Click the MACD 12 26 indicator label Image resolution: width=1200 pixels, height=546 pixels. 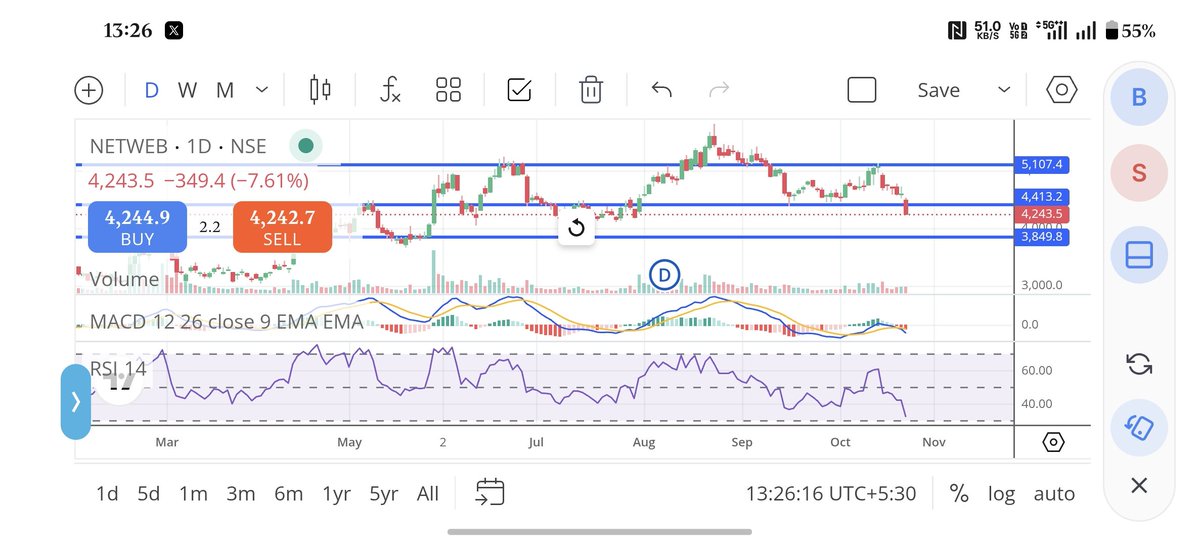coord(226,322)
